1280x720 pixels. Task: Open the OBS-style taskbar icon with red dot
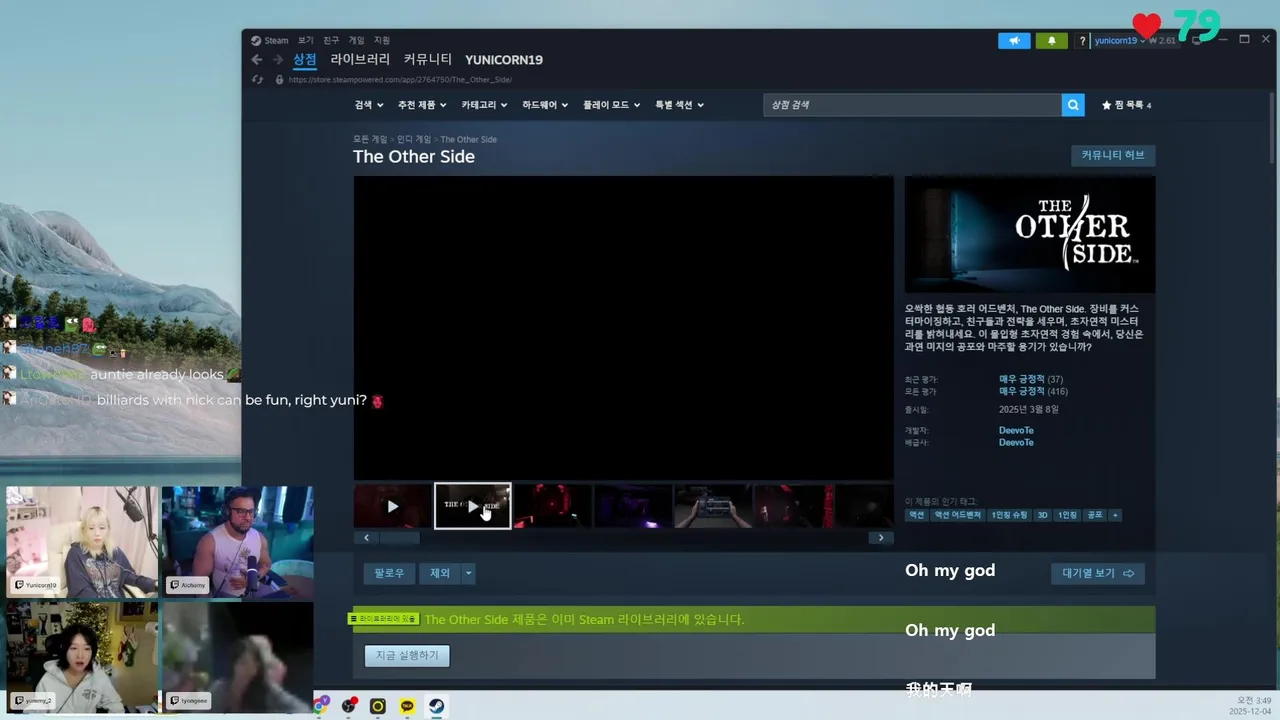coord(348,706)
